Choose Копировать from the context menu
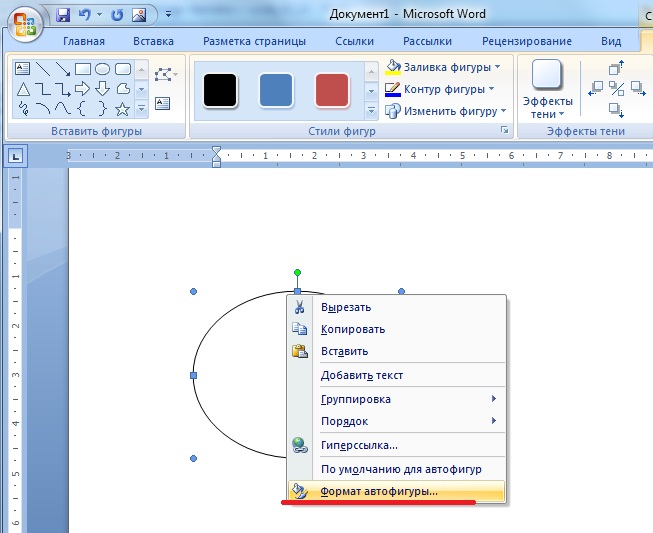 396,329
